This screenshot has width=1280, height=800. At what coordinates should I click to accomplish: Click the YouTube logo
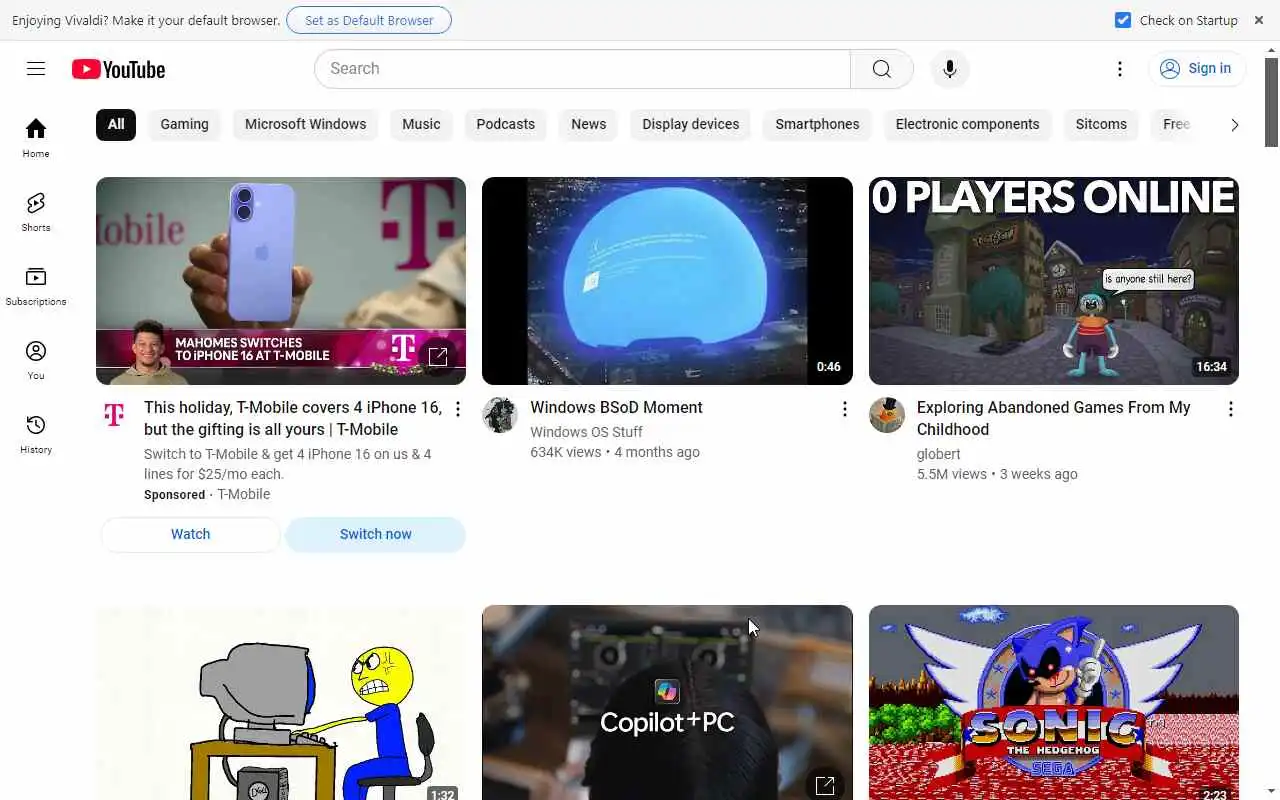point(118,69)
